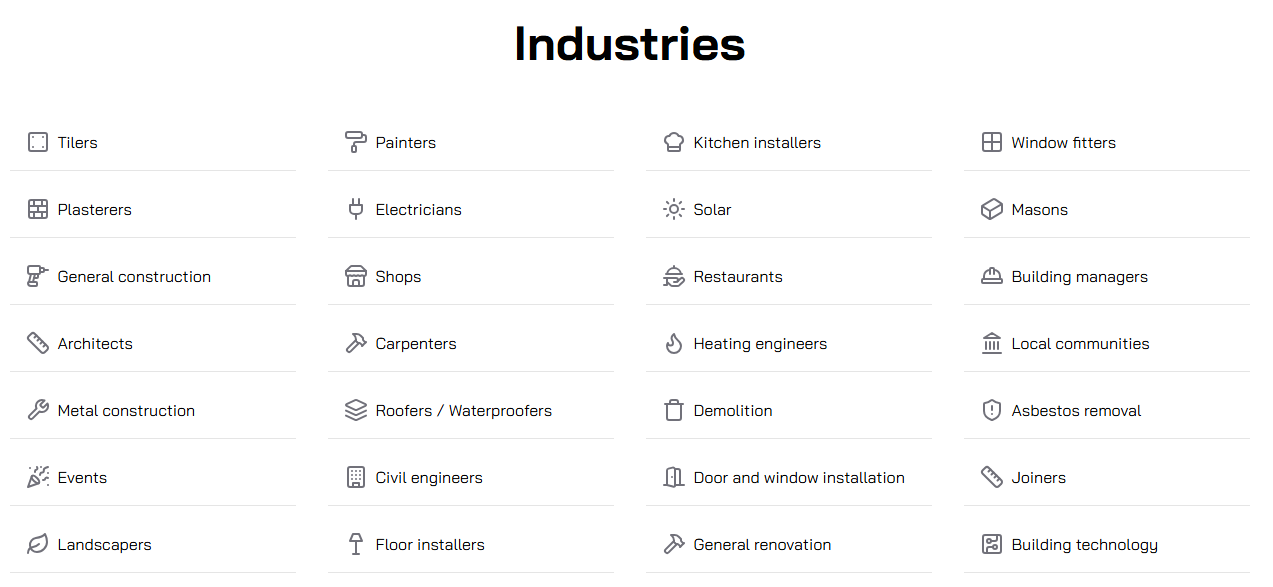Open the Tilers industry link
Screen dimensions: 1273x587
click(77, 143)
